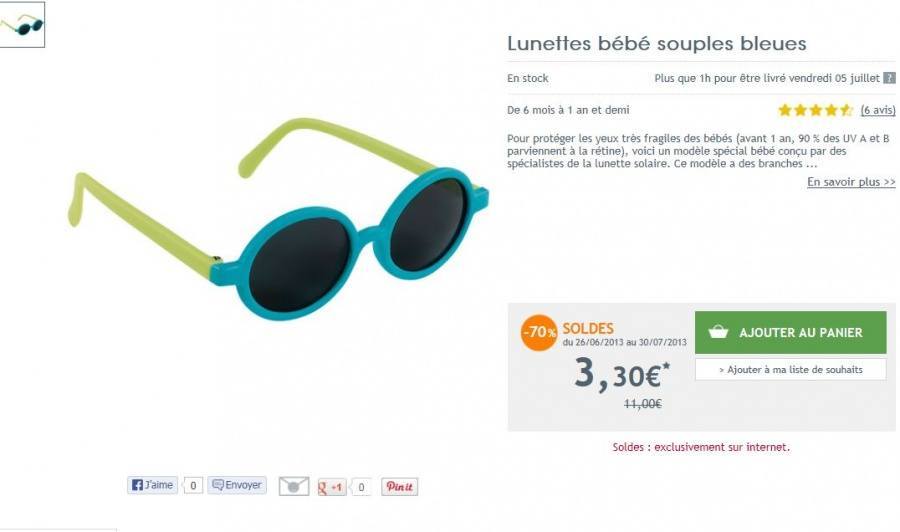The width and height of the screenshot is (900, 532).
Task: Click the Facebook Envoyer button
Action: click(237, 485)
